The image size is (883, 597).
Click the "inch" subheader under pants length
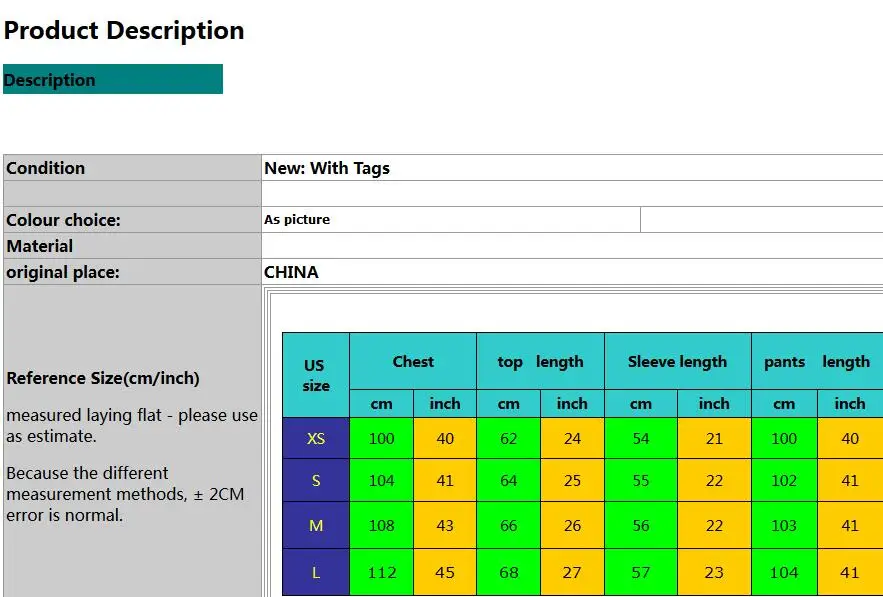click(x=850, y=403)
